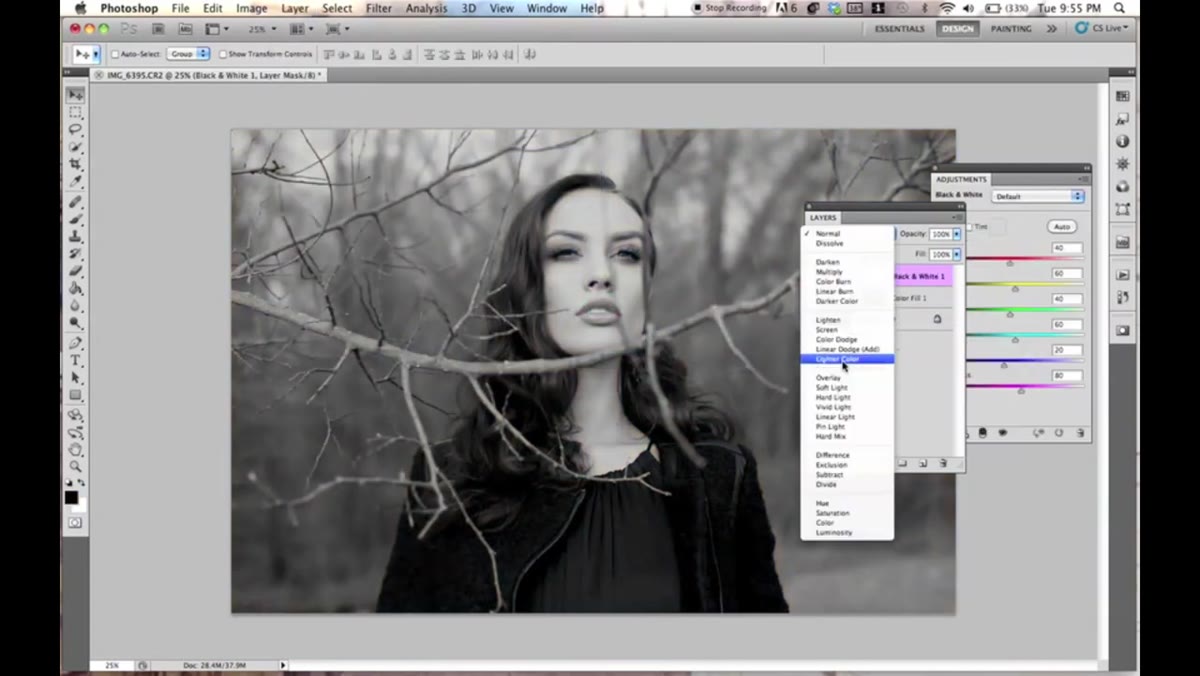Open the Apple menu
1200x676 pixels.
tap(79, 8)
